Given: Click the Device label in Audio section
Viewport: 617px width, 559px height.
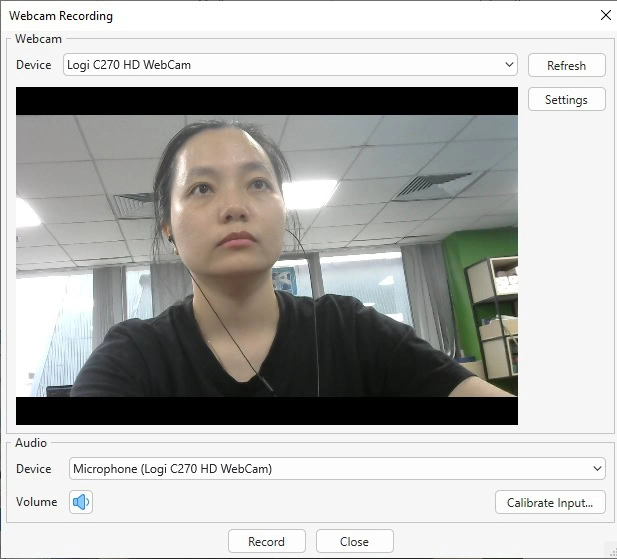Looking at the screenshot, I should coord(33,468).
